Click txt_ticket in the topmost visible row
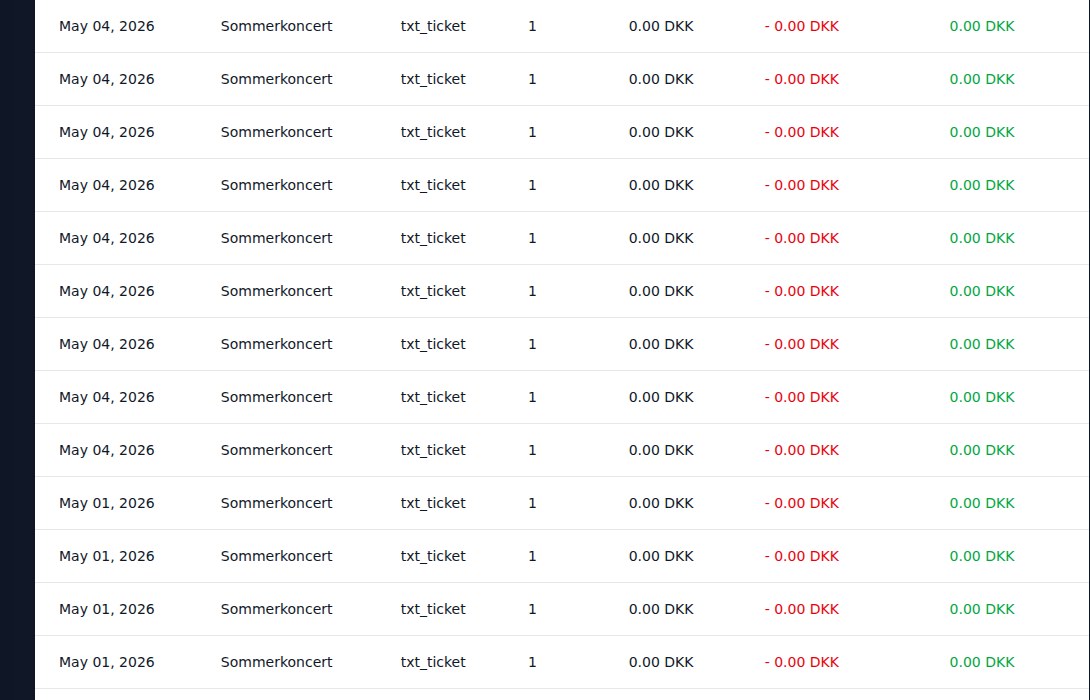This screenshot has height=700, width=1090. [433, 26]
